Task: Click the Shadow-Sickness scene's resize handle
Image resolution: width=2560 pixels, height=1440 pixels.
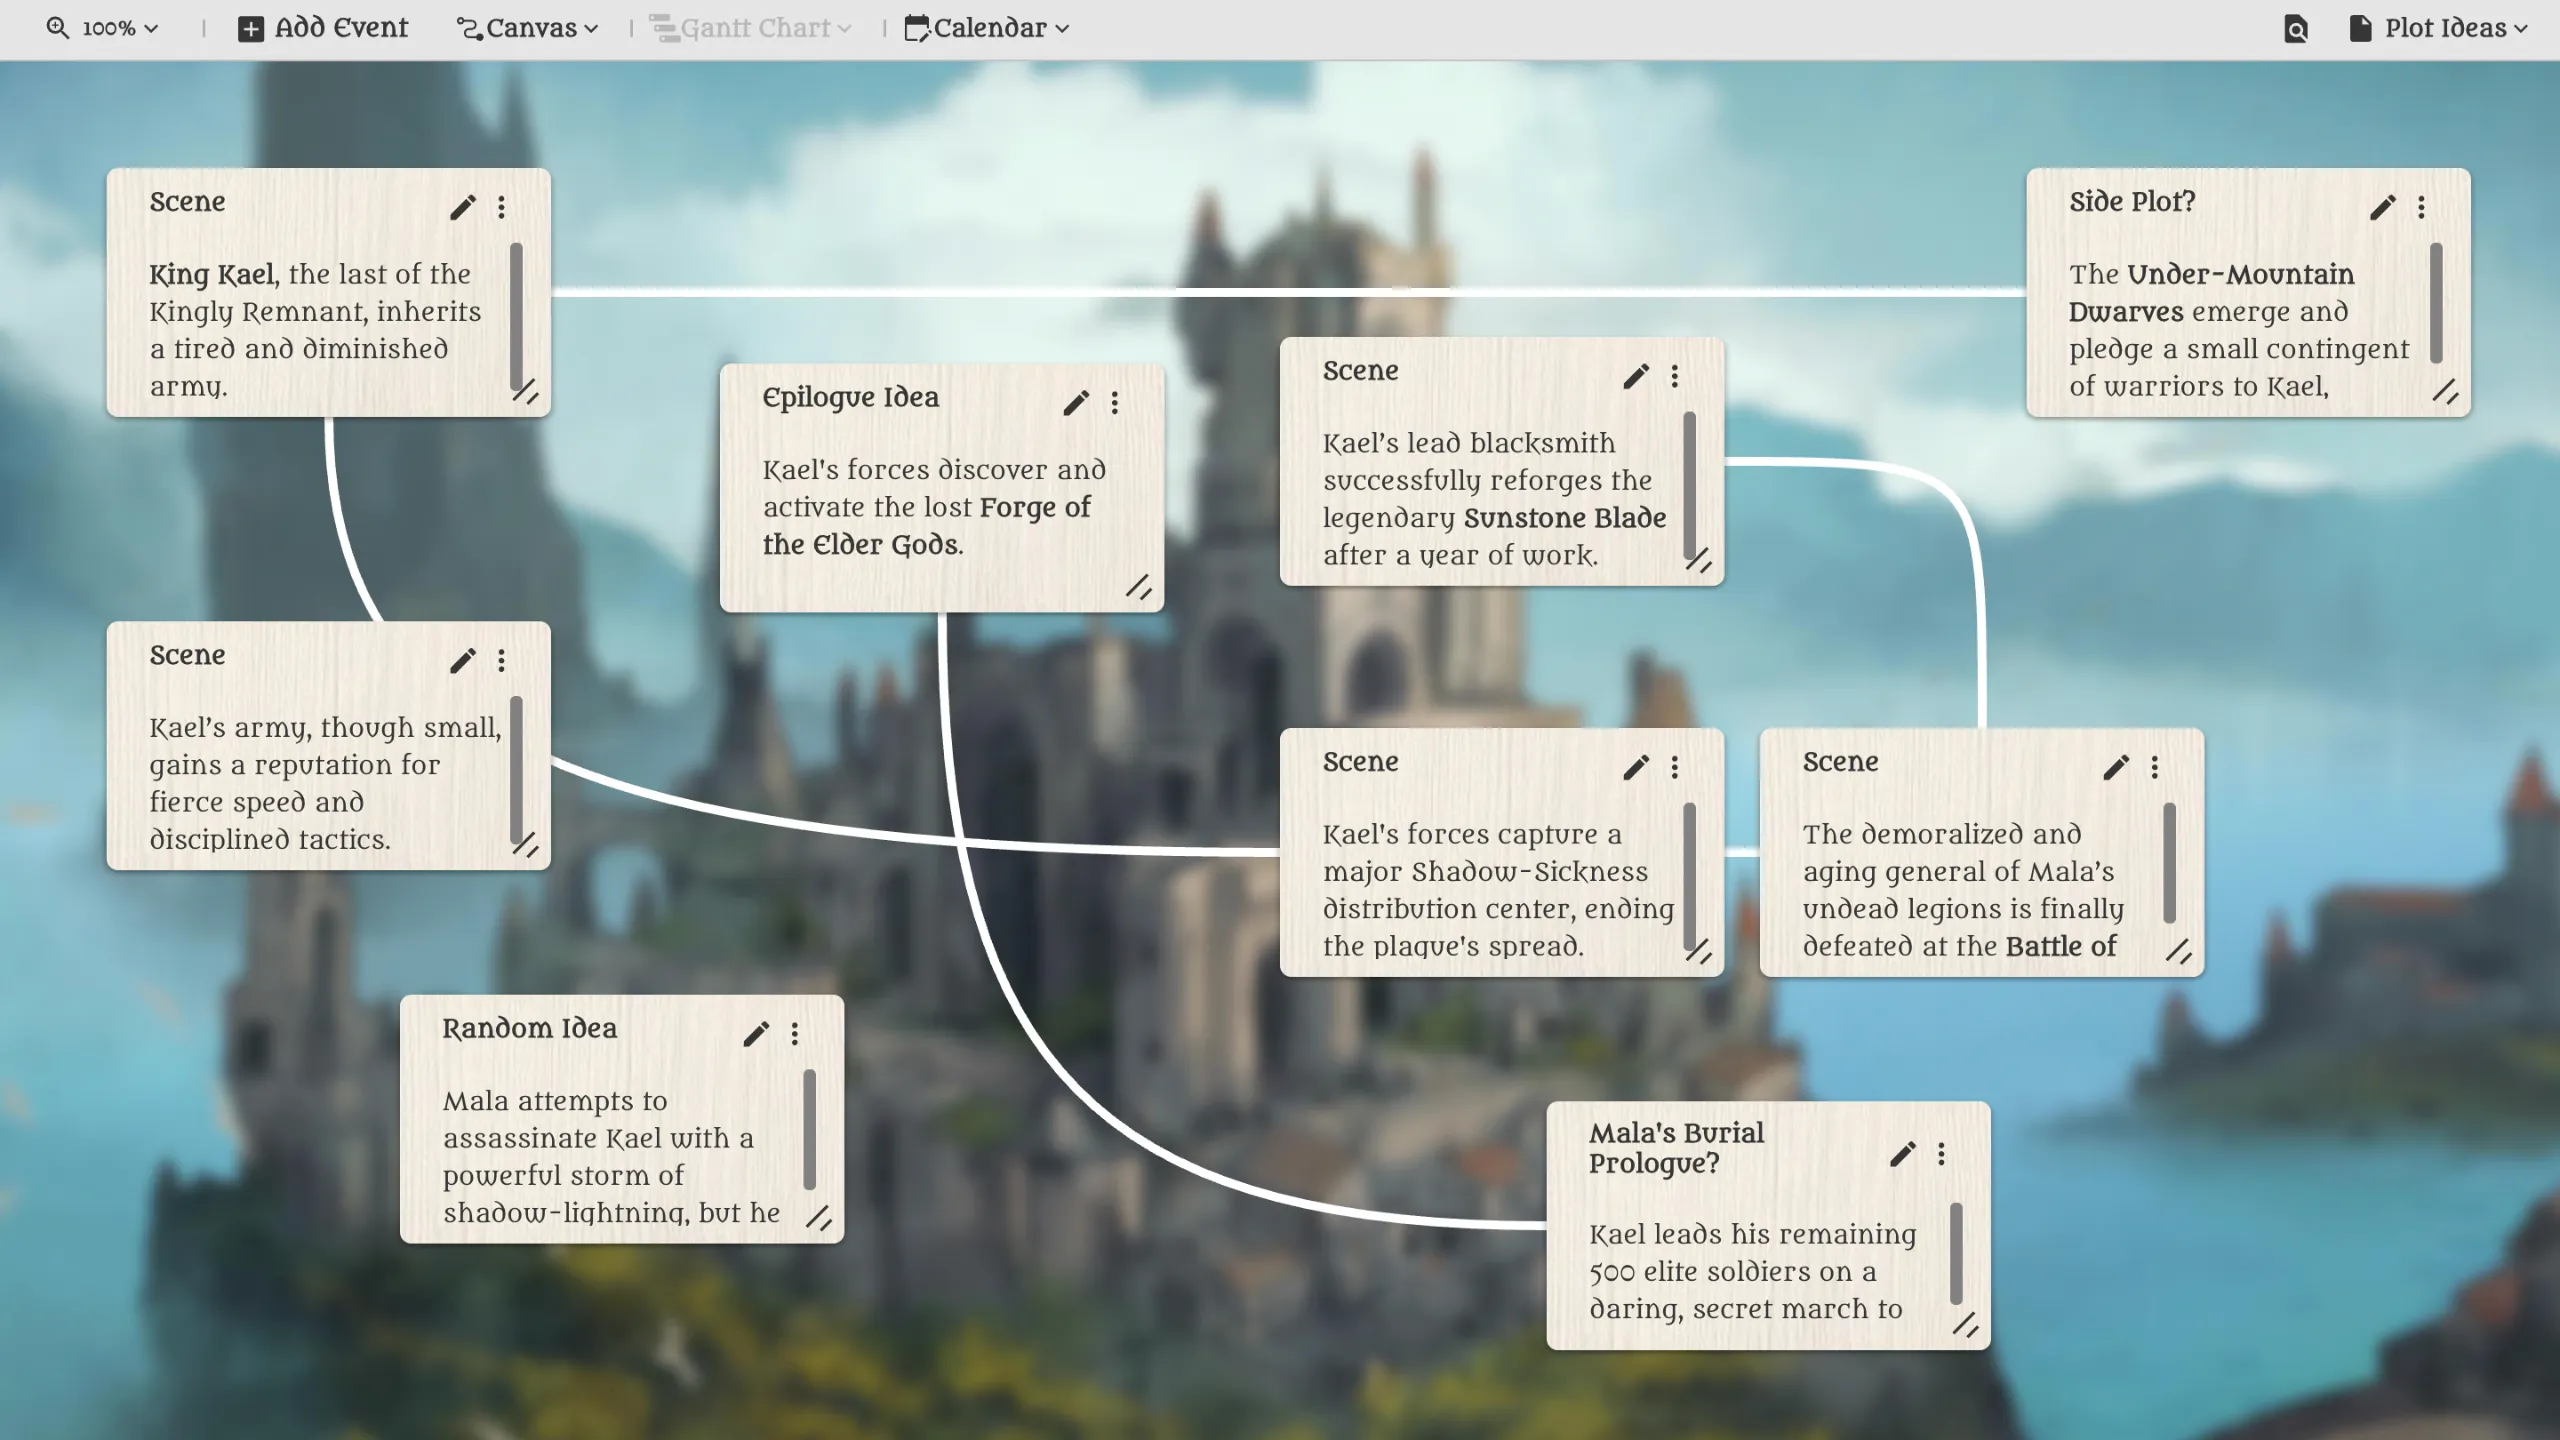Action: (x=1699, y=952)
